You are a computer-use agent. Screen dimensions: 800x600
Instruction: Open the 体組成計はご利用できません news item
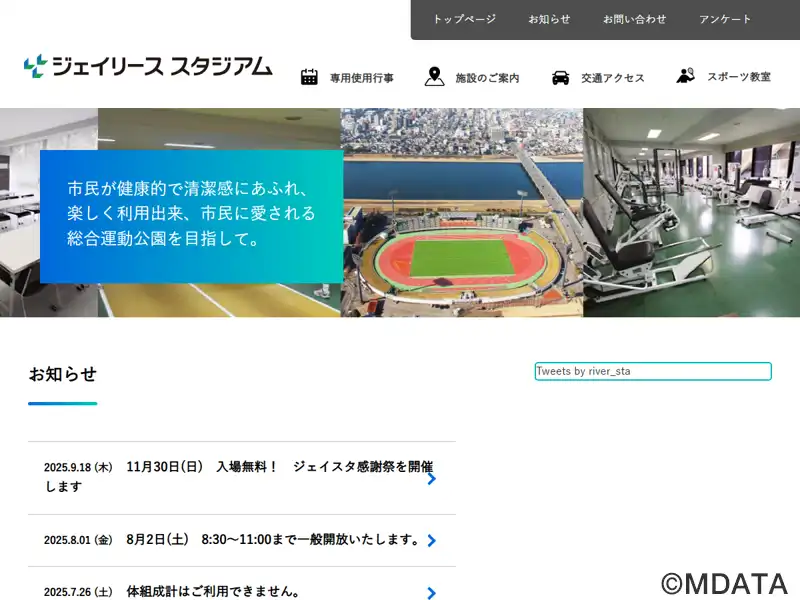(242, 584)
